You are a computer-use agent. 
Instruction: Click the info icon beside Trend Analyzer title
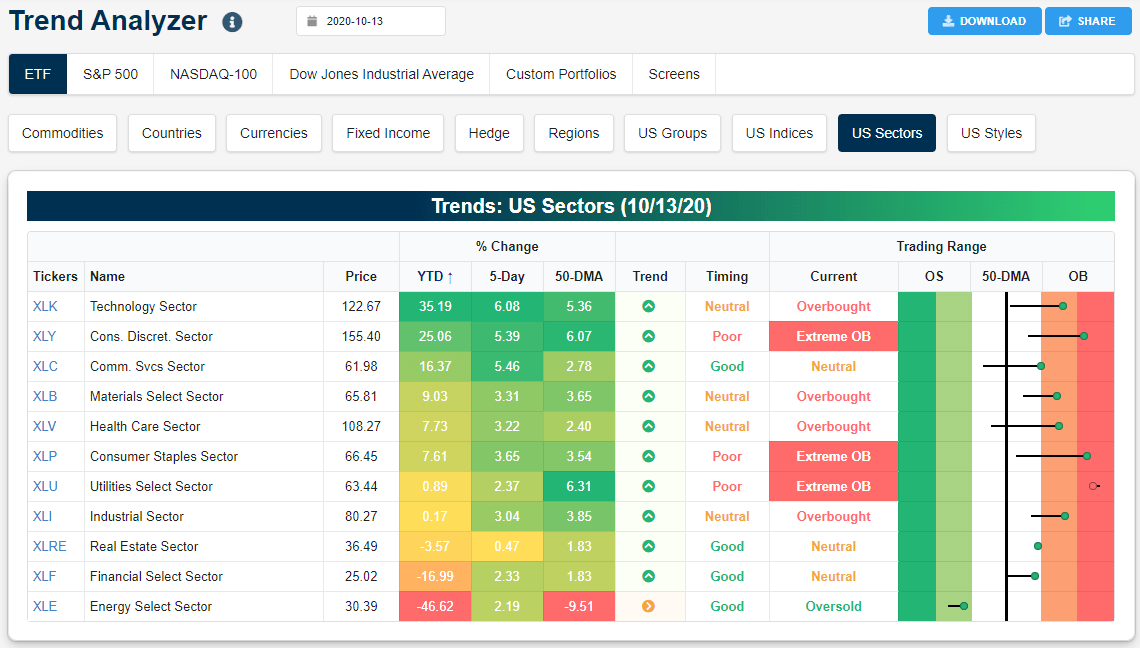coord(232,22)
